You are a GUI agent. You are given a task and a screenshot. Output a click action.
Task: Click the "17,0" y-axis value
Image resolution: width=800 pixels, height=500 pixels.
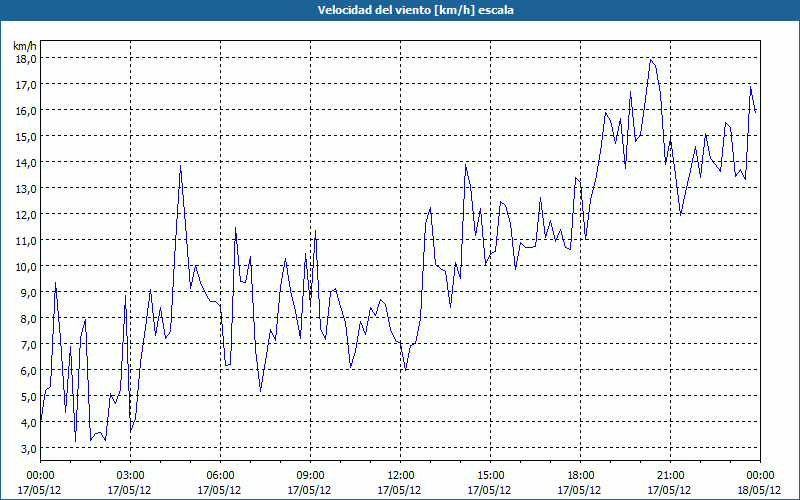pos(26,85)
